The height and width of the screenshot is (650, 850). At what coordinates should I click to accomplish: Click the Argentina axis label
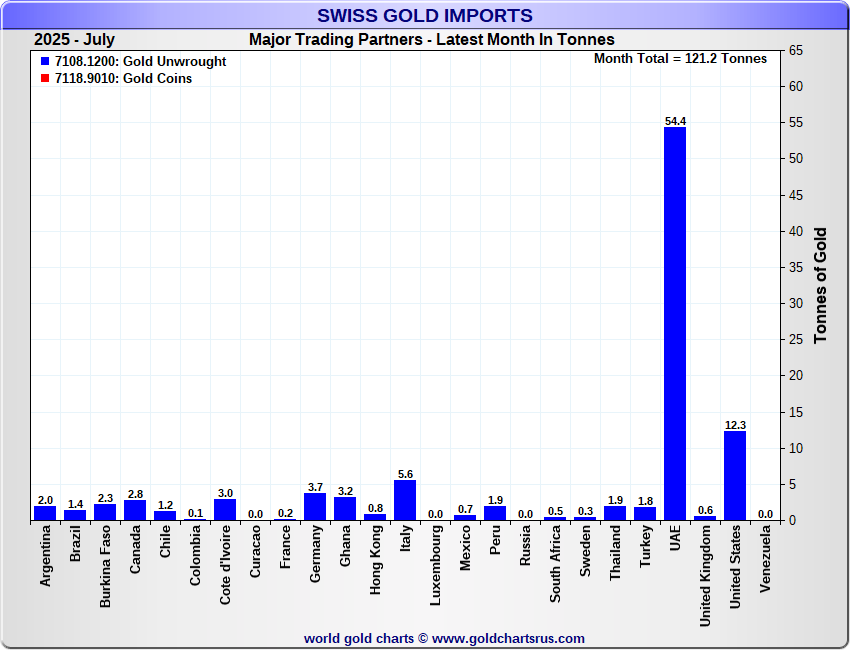click(x=45, y=558)
